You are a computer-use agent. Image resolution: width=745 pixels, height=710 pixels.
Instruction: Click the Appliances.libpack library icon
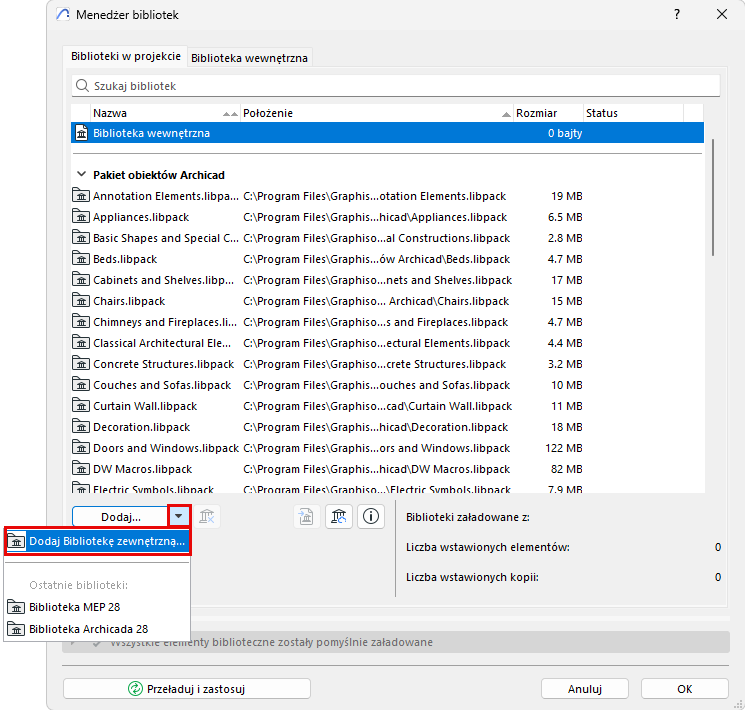pos(81,217)
